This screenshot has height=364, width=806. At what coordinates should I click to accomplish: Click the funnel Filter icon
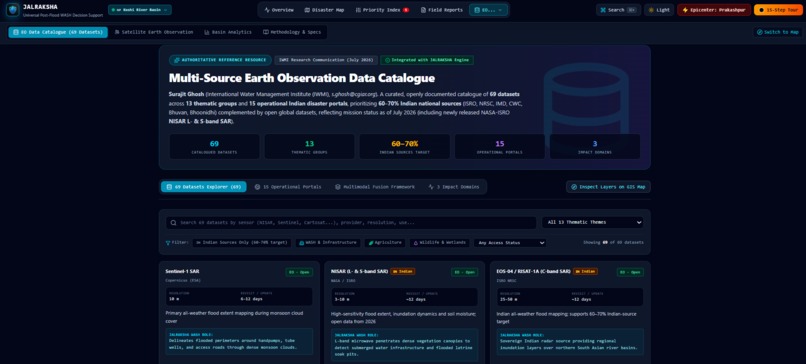point(168,243)
